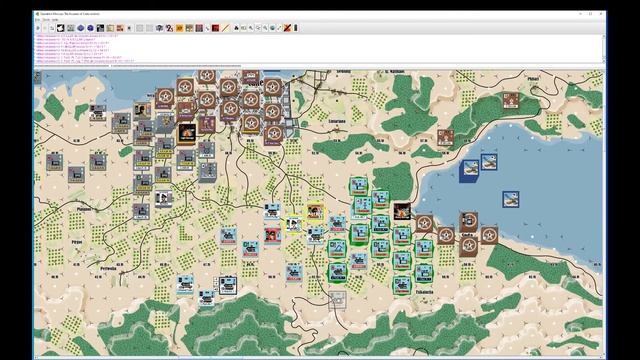The height and width of the screenshot is (360, 640).
Task: Click the tan counter tray toolbar icon
Action: (189, 28)
